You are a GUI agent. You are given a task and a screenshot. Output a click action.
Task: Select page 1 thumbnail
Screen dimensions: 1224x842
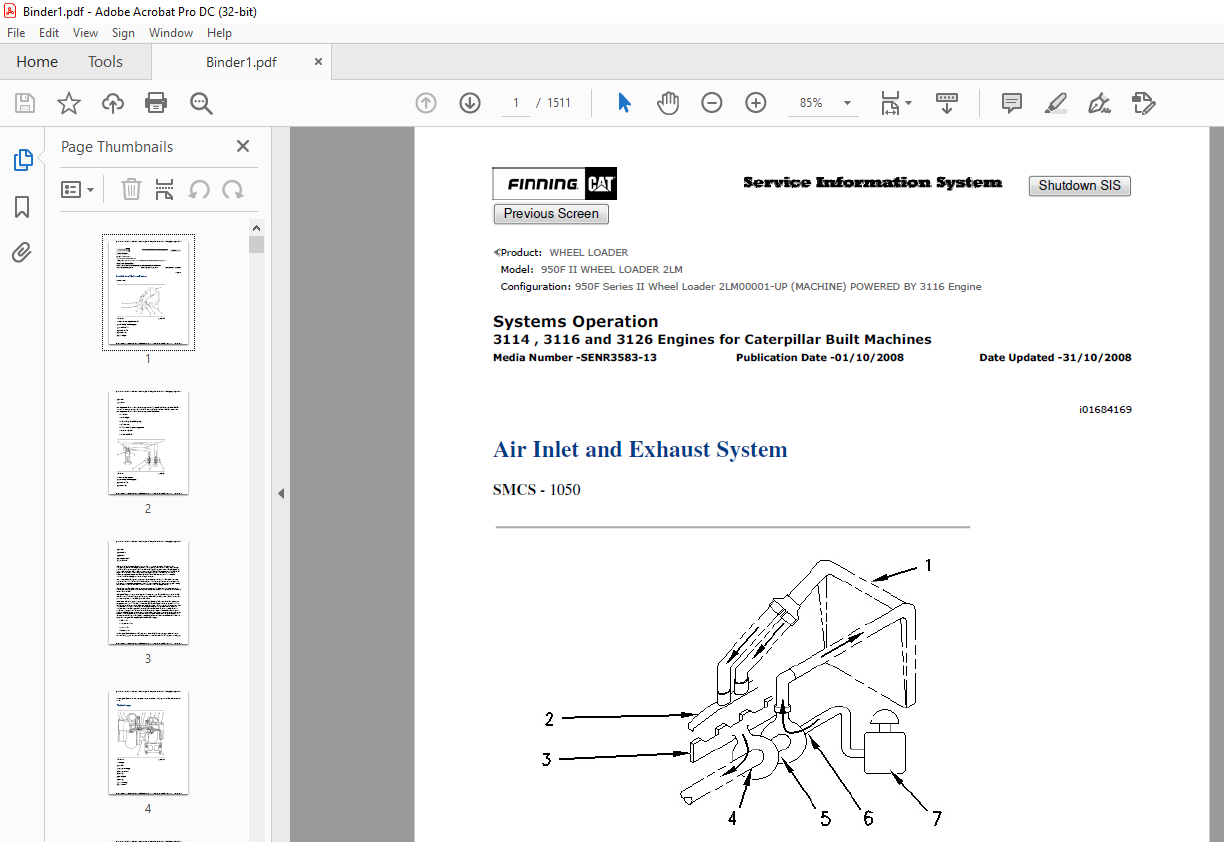148,292
